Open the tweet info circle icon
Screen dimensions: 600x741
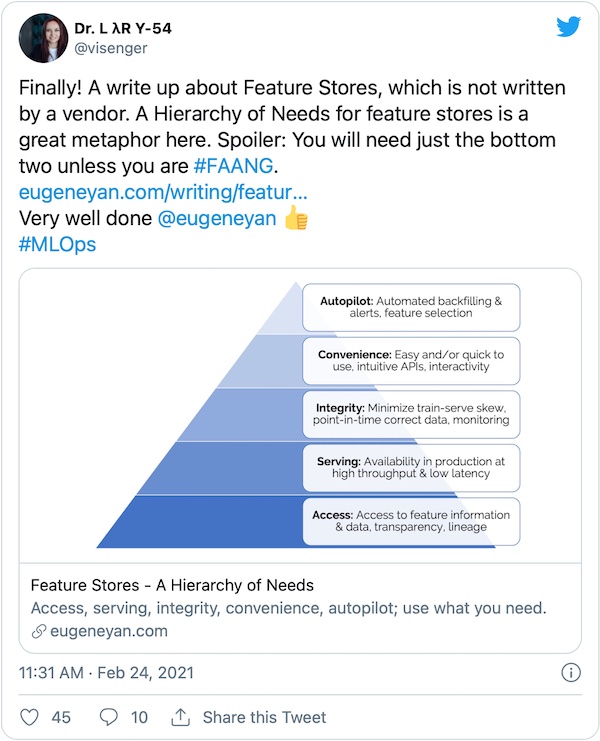[571, 672]
